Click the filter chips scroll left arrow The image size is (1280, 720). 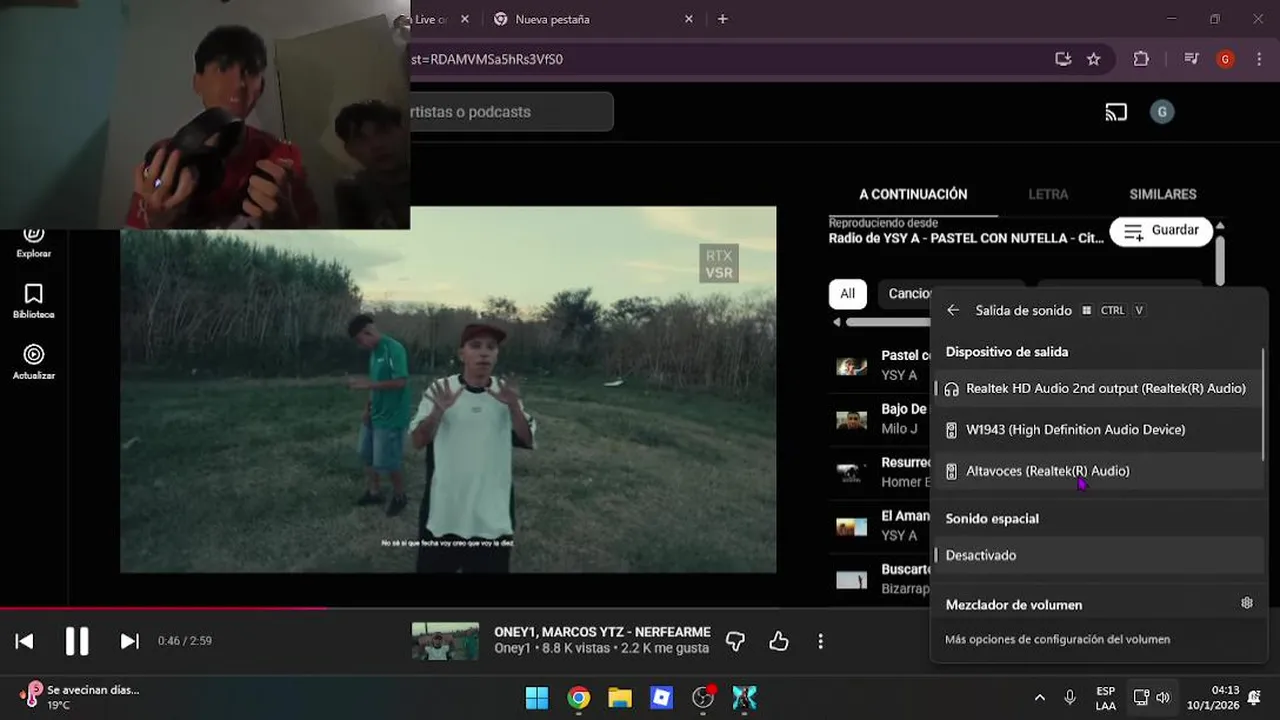click(x=837, y=322)
